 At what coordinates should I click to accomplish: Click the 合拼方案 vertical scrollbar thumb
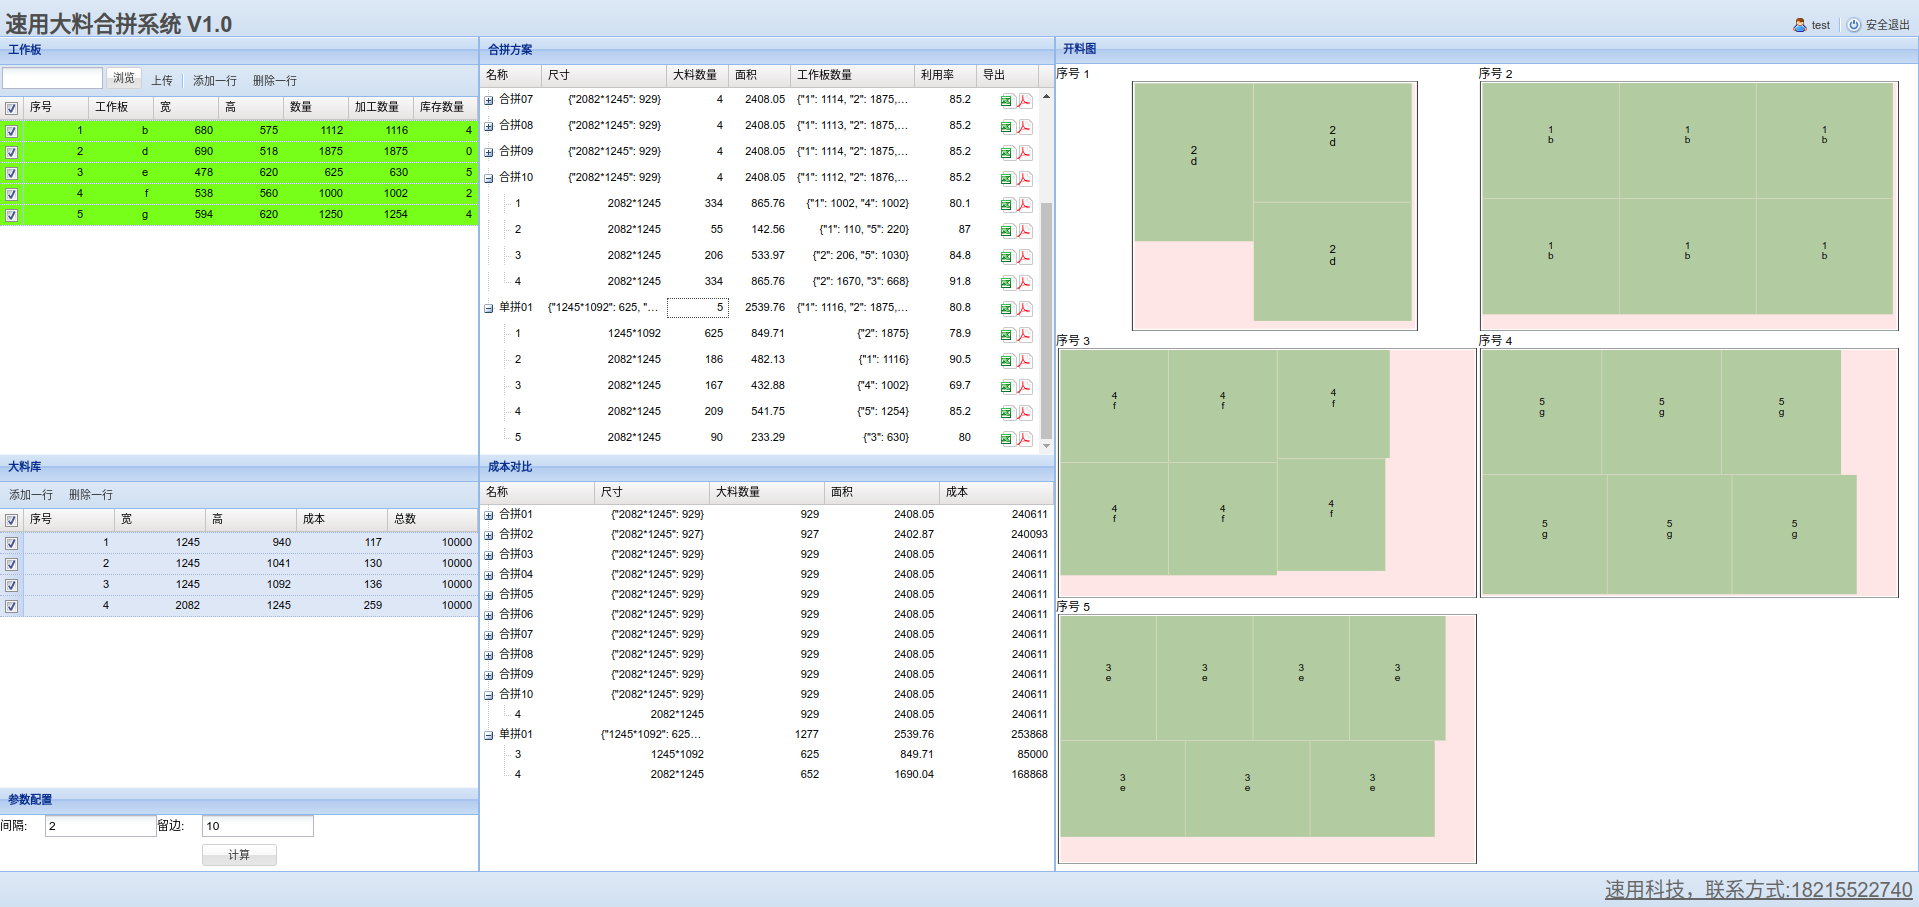(x=1046, y=320)
